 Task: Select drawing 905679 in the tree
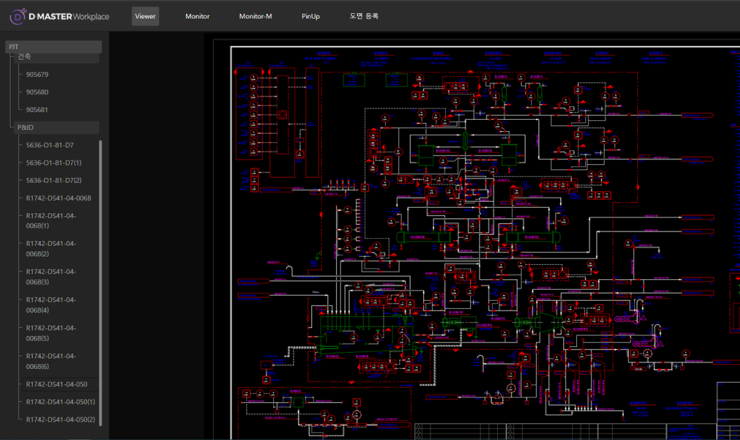click(37, 75)
